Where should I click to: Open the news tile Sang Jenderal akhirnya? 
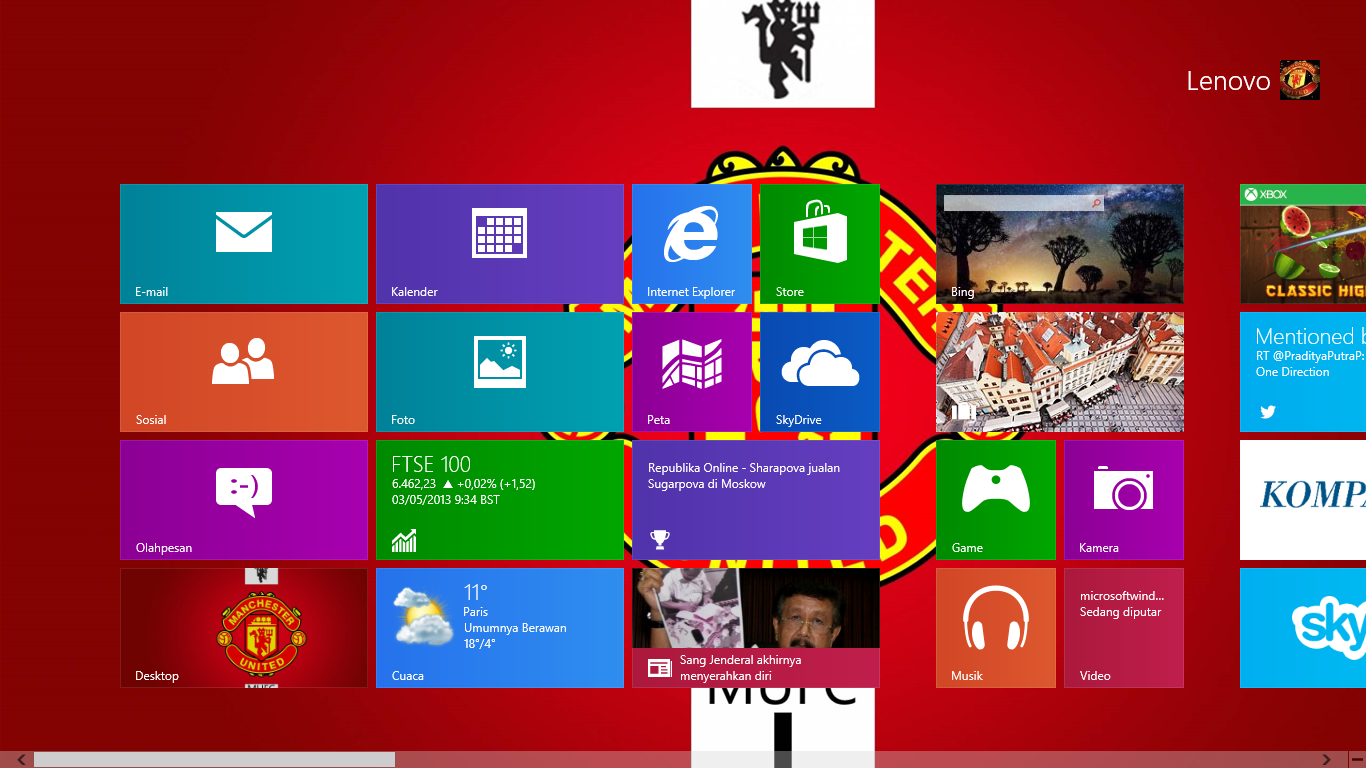pyautogui.click(x=756, y=628)
